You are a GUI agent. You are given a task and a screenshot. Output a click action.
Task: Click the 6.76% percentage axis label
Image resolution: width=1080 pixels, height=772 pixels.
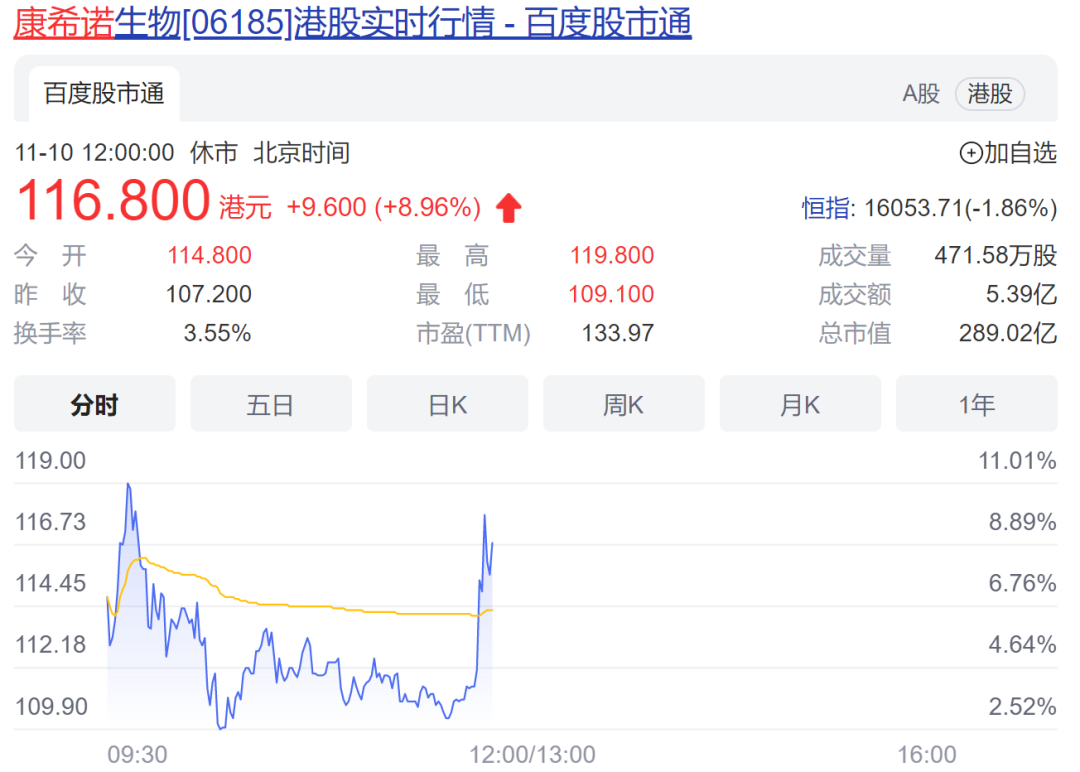pyautogui.click(x=1022, y=583)
